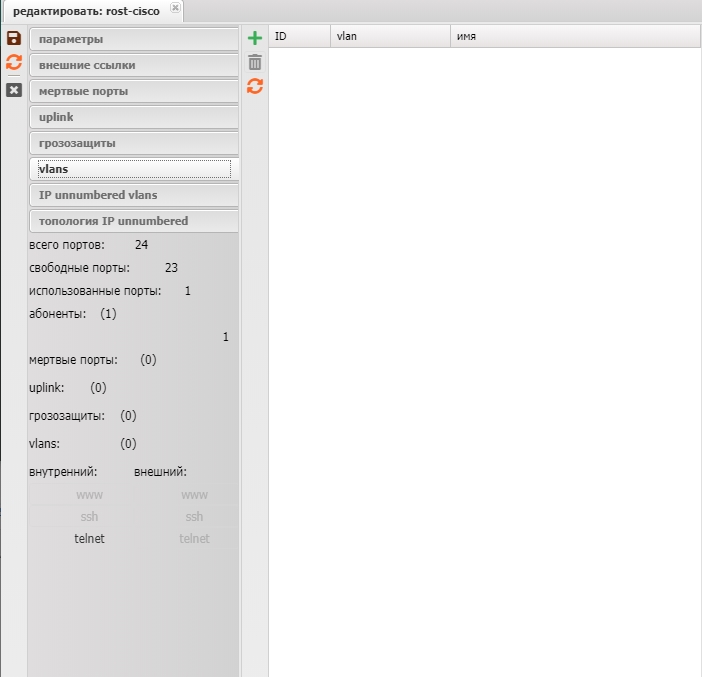Click the orange refresh icon in left toolbar
The image size is (702, 677).
tap(14, 63)
